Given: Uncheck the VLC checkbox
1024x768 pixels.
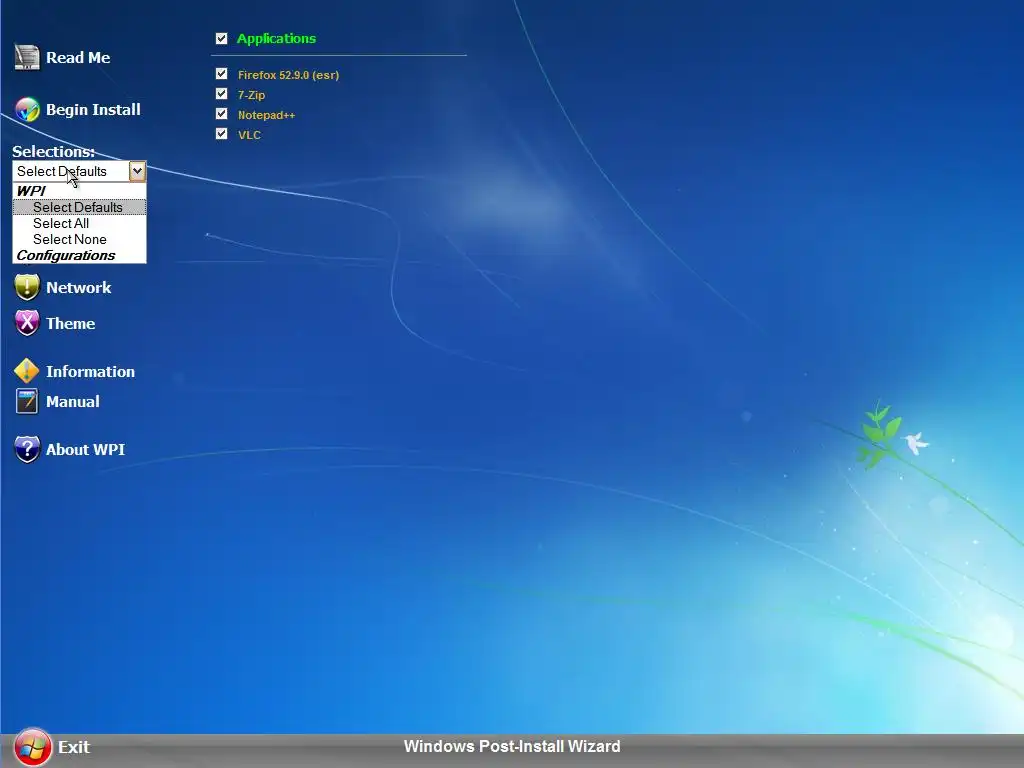Looking at the screenshot, I should (x=221, y=134).
